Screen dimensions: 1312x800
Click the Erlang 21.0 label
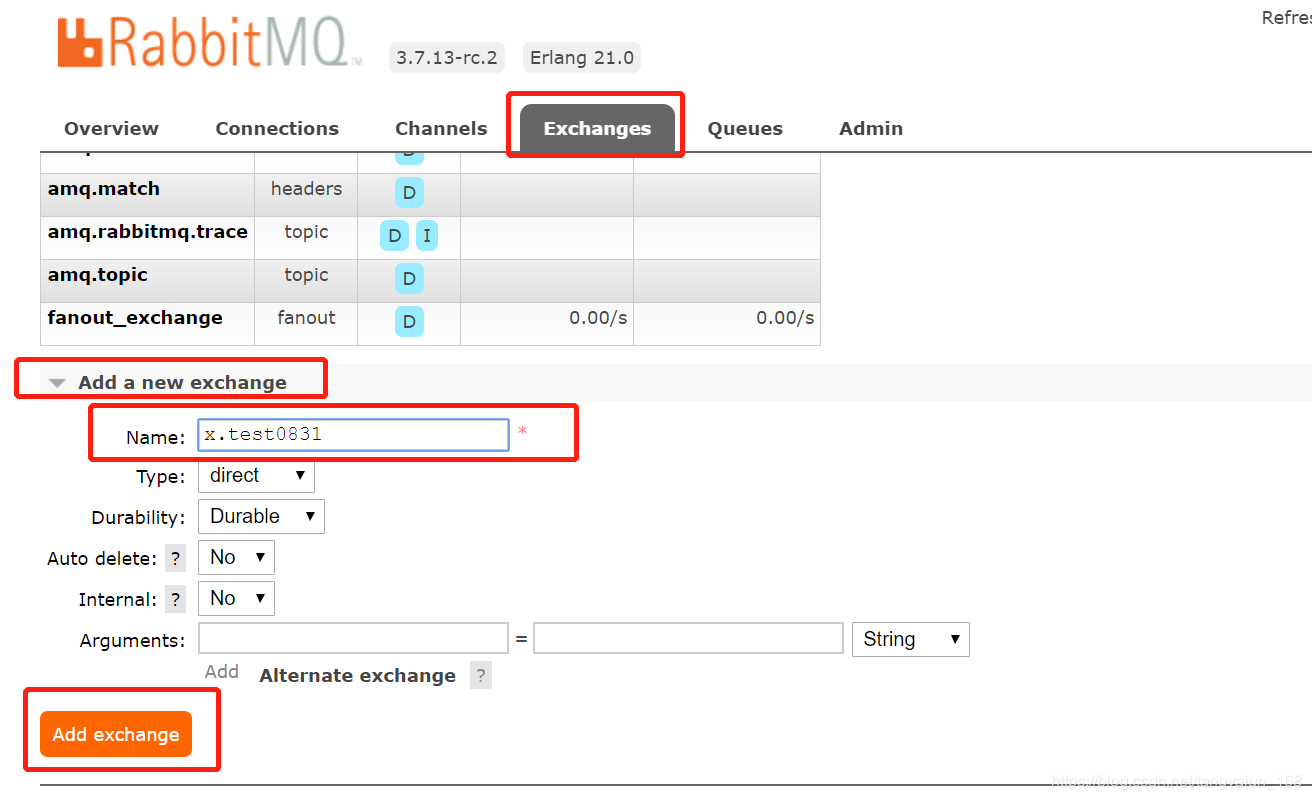tap(582, 58)
